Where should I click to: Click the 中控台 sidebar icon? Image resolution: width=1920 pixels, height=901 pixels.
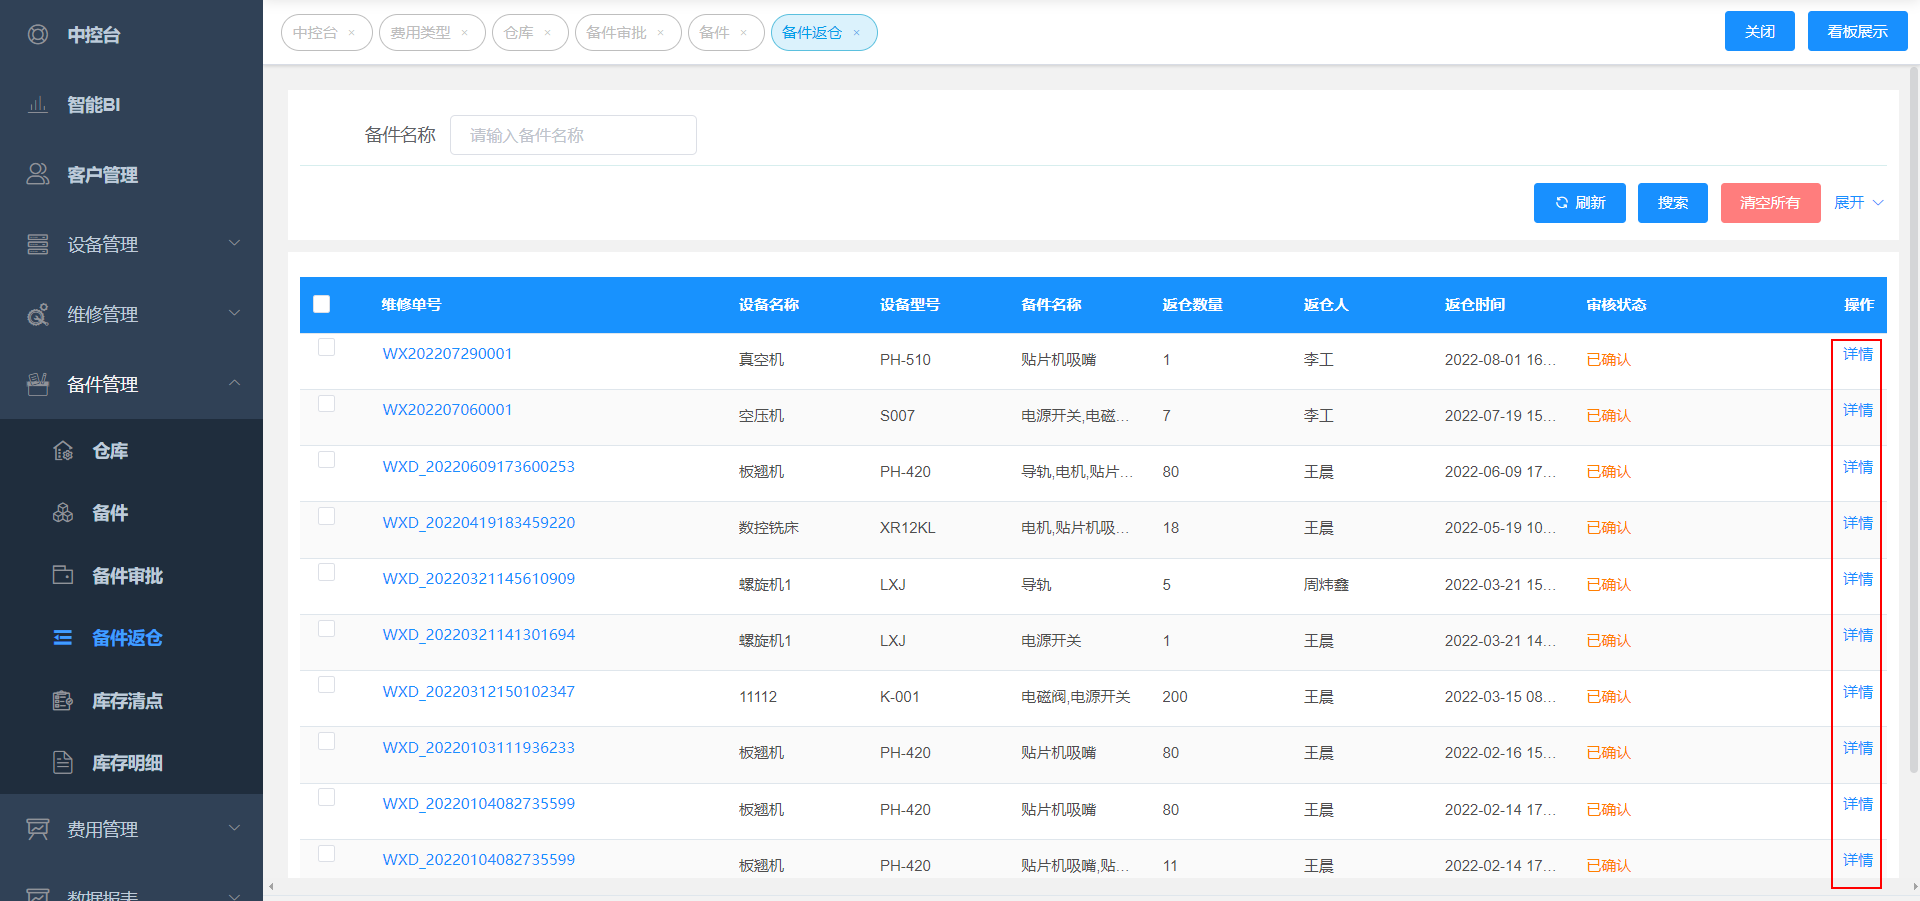[38, 35]
